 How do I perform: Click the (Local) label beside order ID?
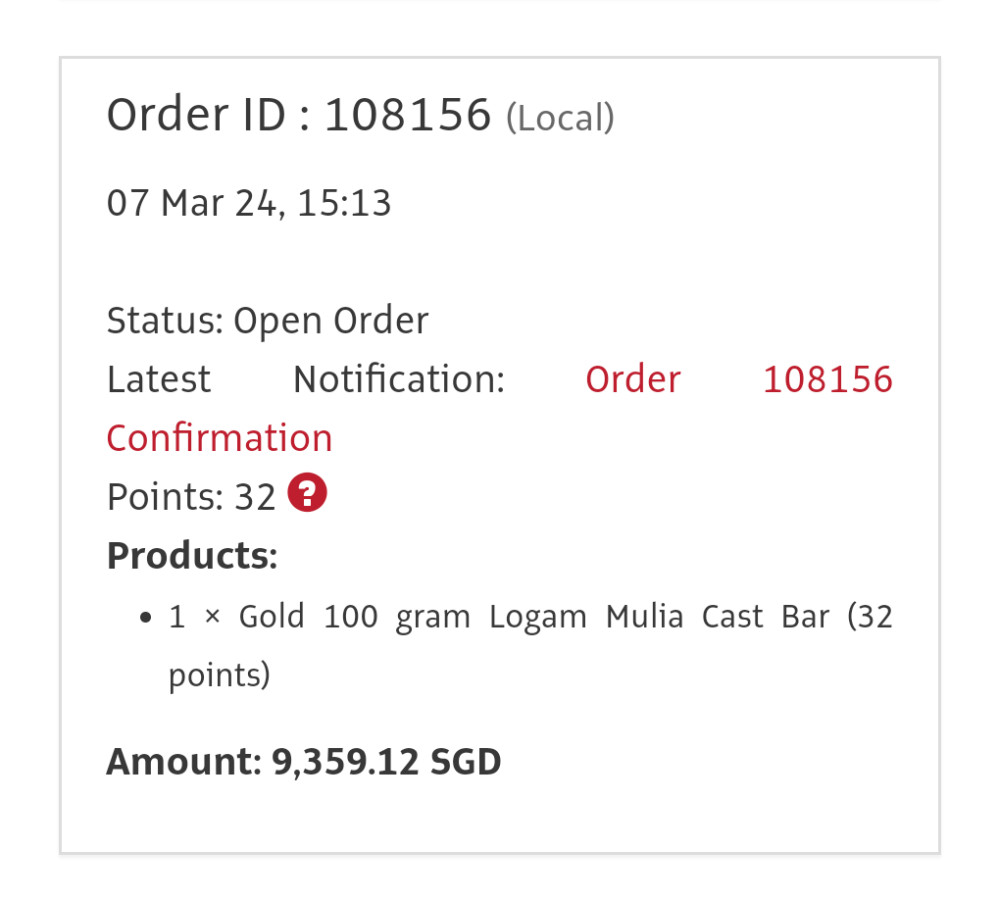(x=560, y=119)
